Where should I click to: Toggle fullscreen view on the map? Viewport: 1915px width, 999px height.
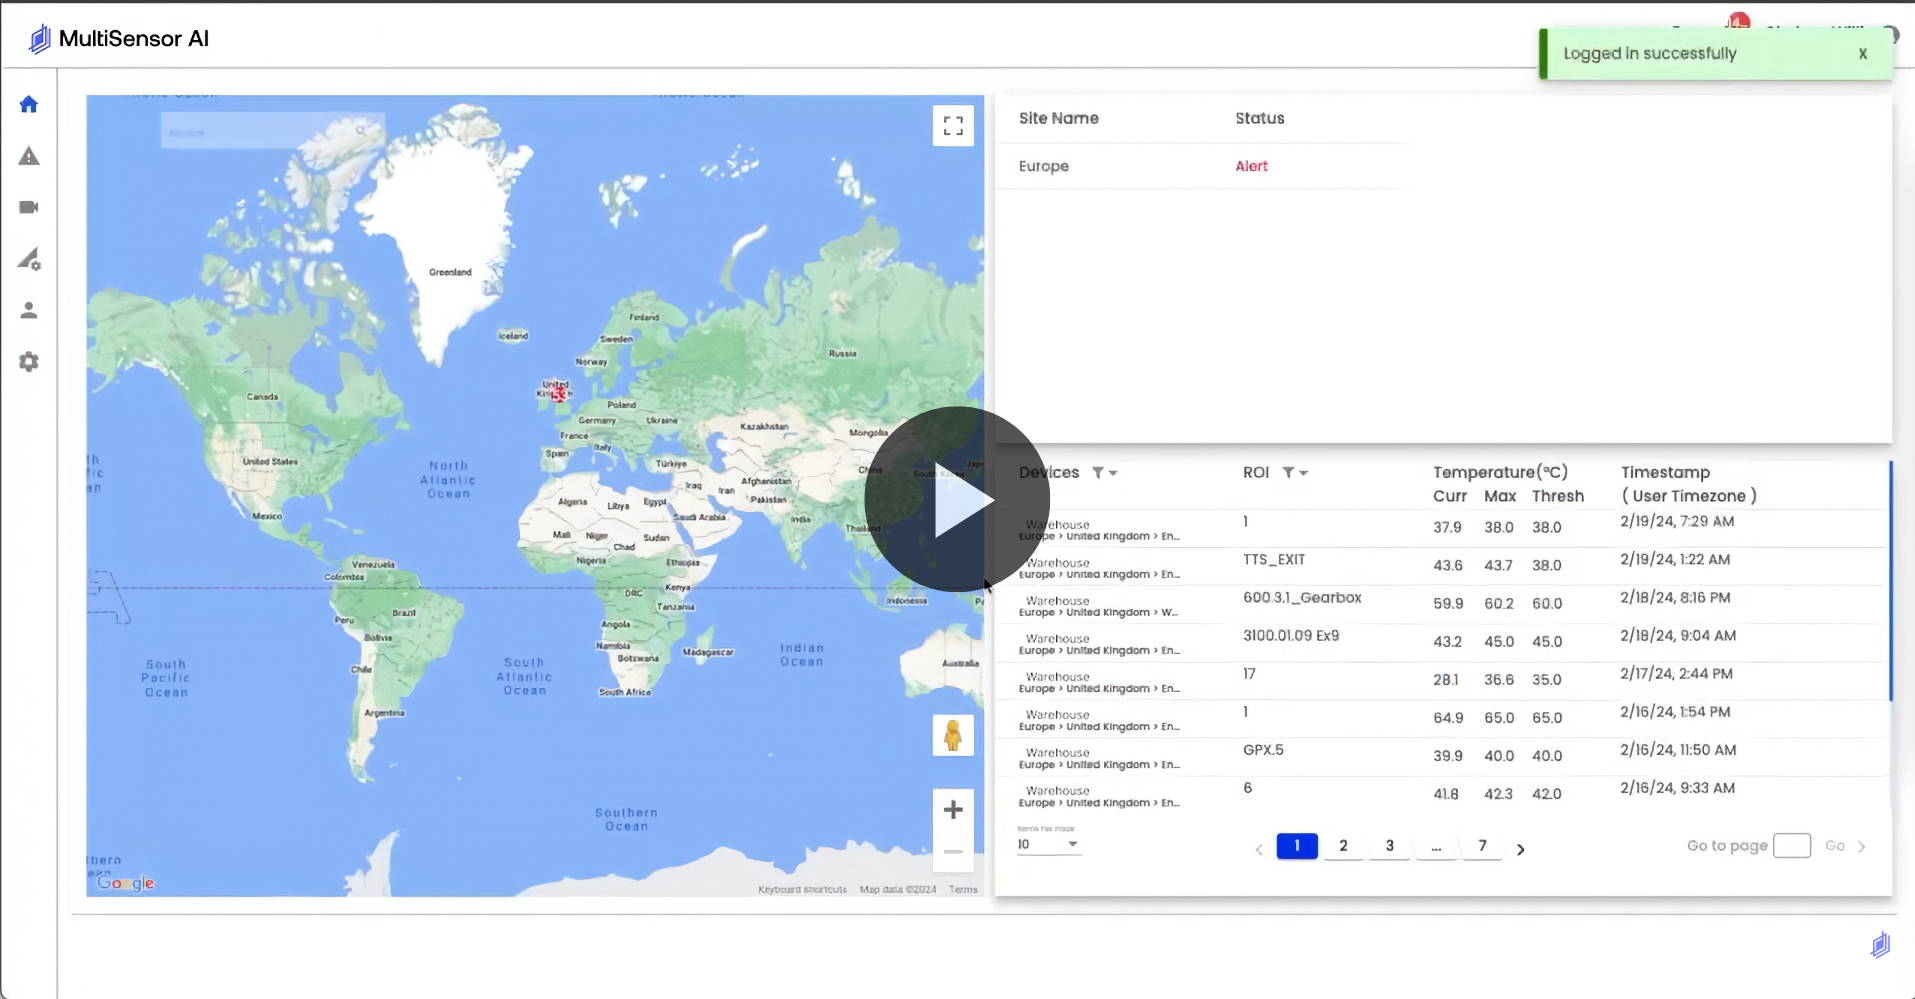(x=953, y=126)
